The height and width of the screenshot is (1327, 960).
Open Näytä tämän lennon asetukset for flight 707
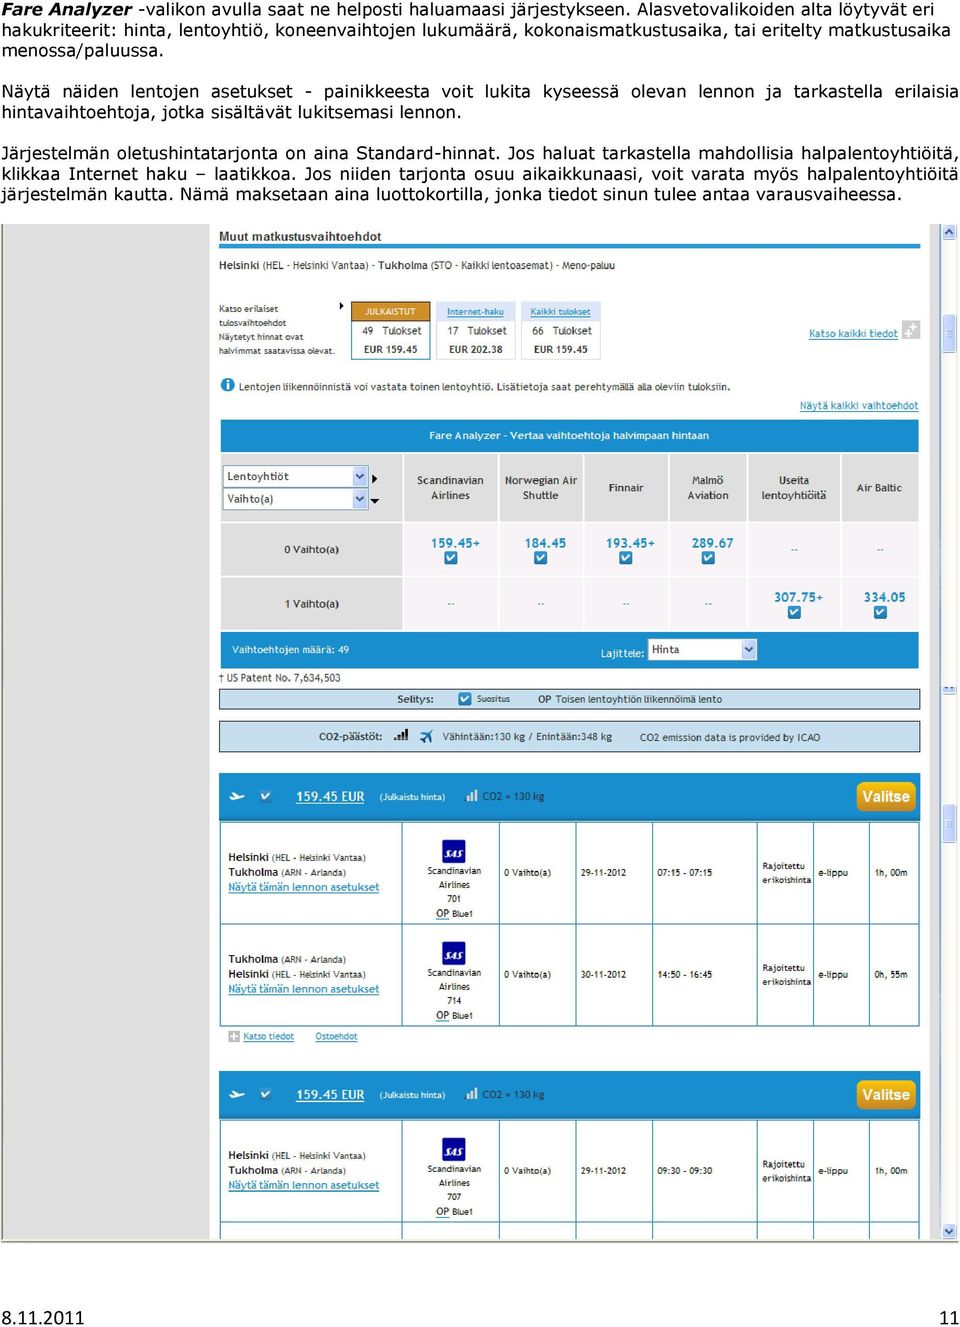click(x=304, y=1186)
